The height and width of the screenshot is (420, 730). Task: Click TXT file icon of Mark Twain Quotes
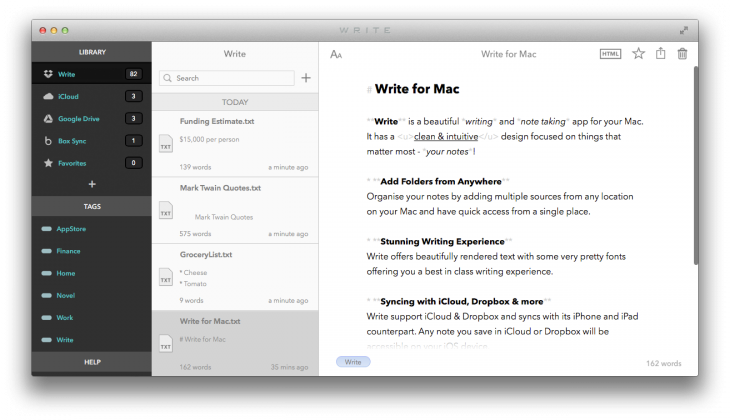[x=166, y=210]
